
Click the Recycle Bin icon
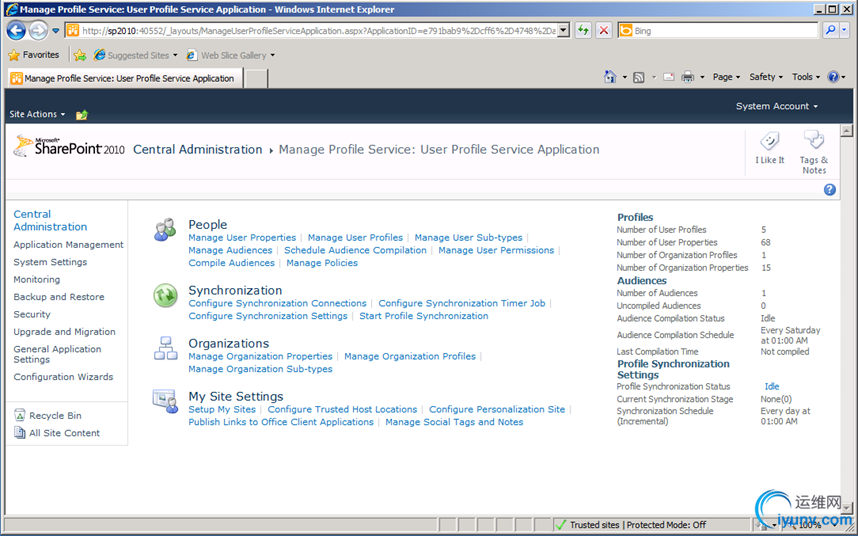point(20,415)
